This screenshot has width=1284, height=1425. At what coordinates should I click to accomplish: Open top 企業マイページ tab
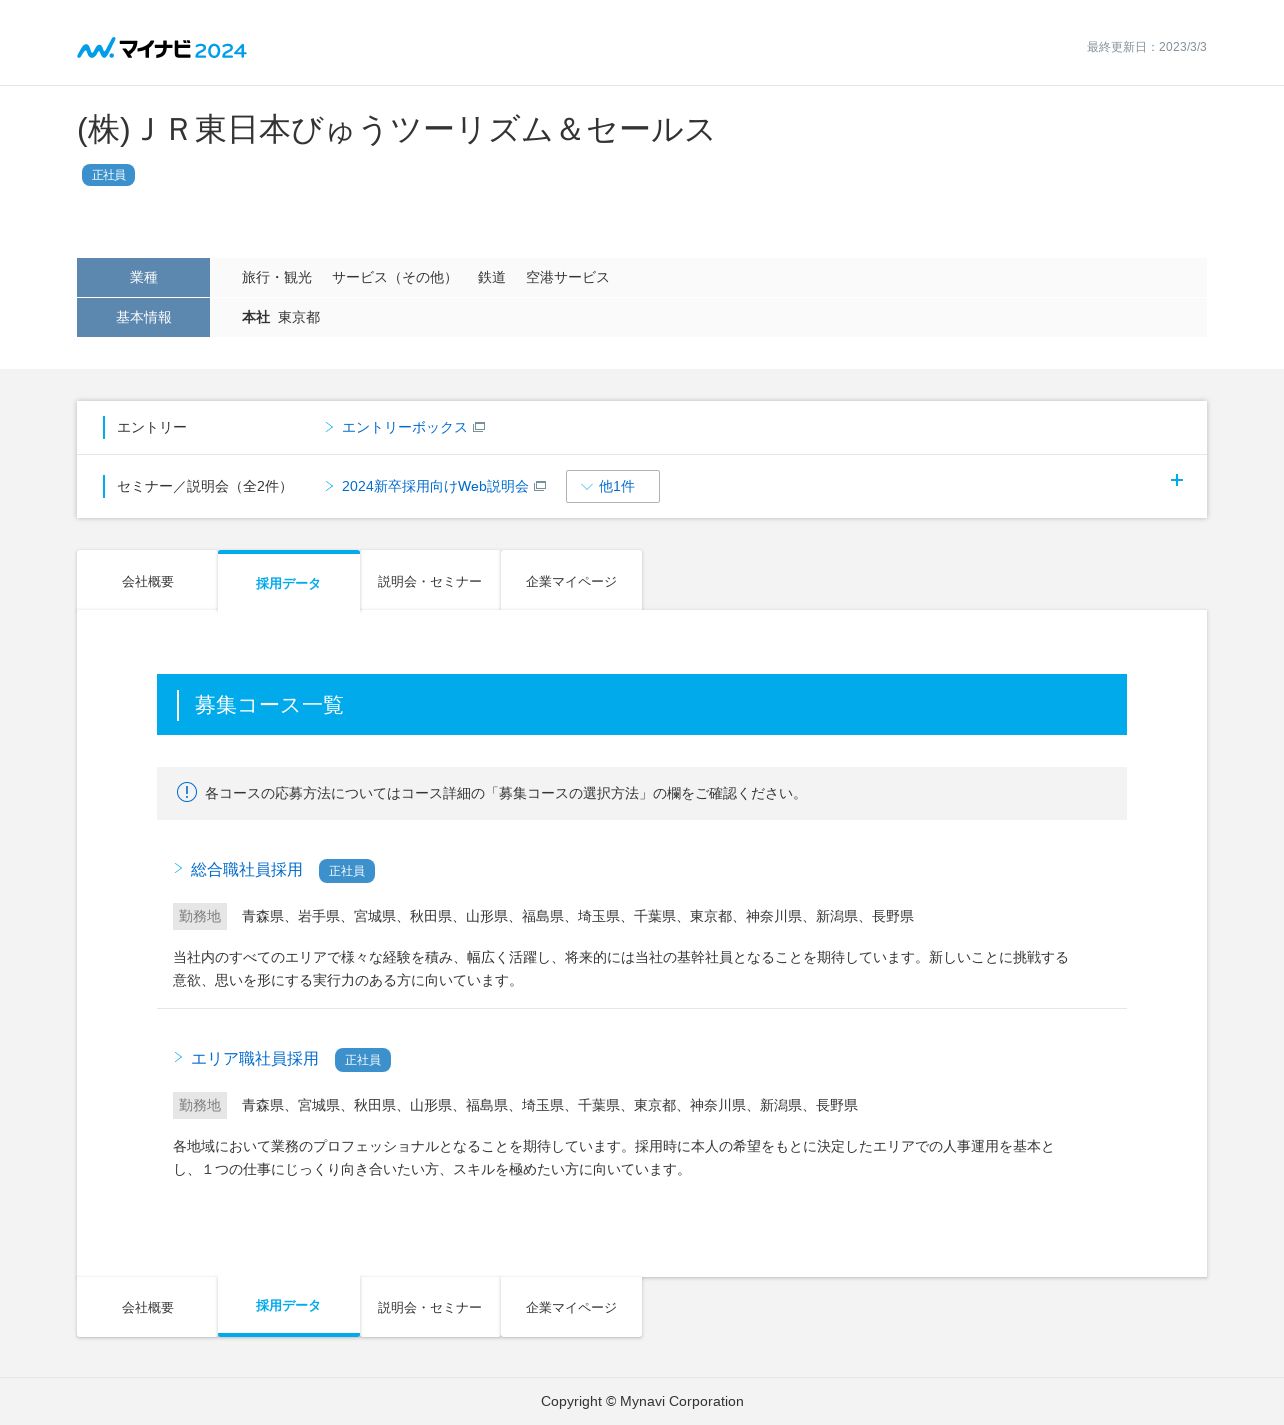tap(571, 581)
